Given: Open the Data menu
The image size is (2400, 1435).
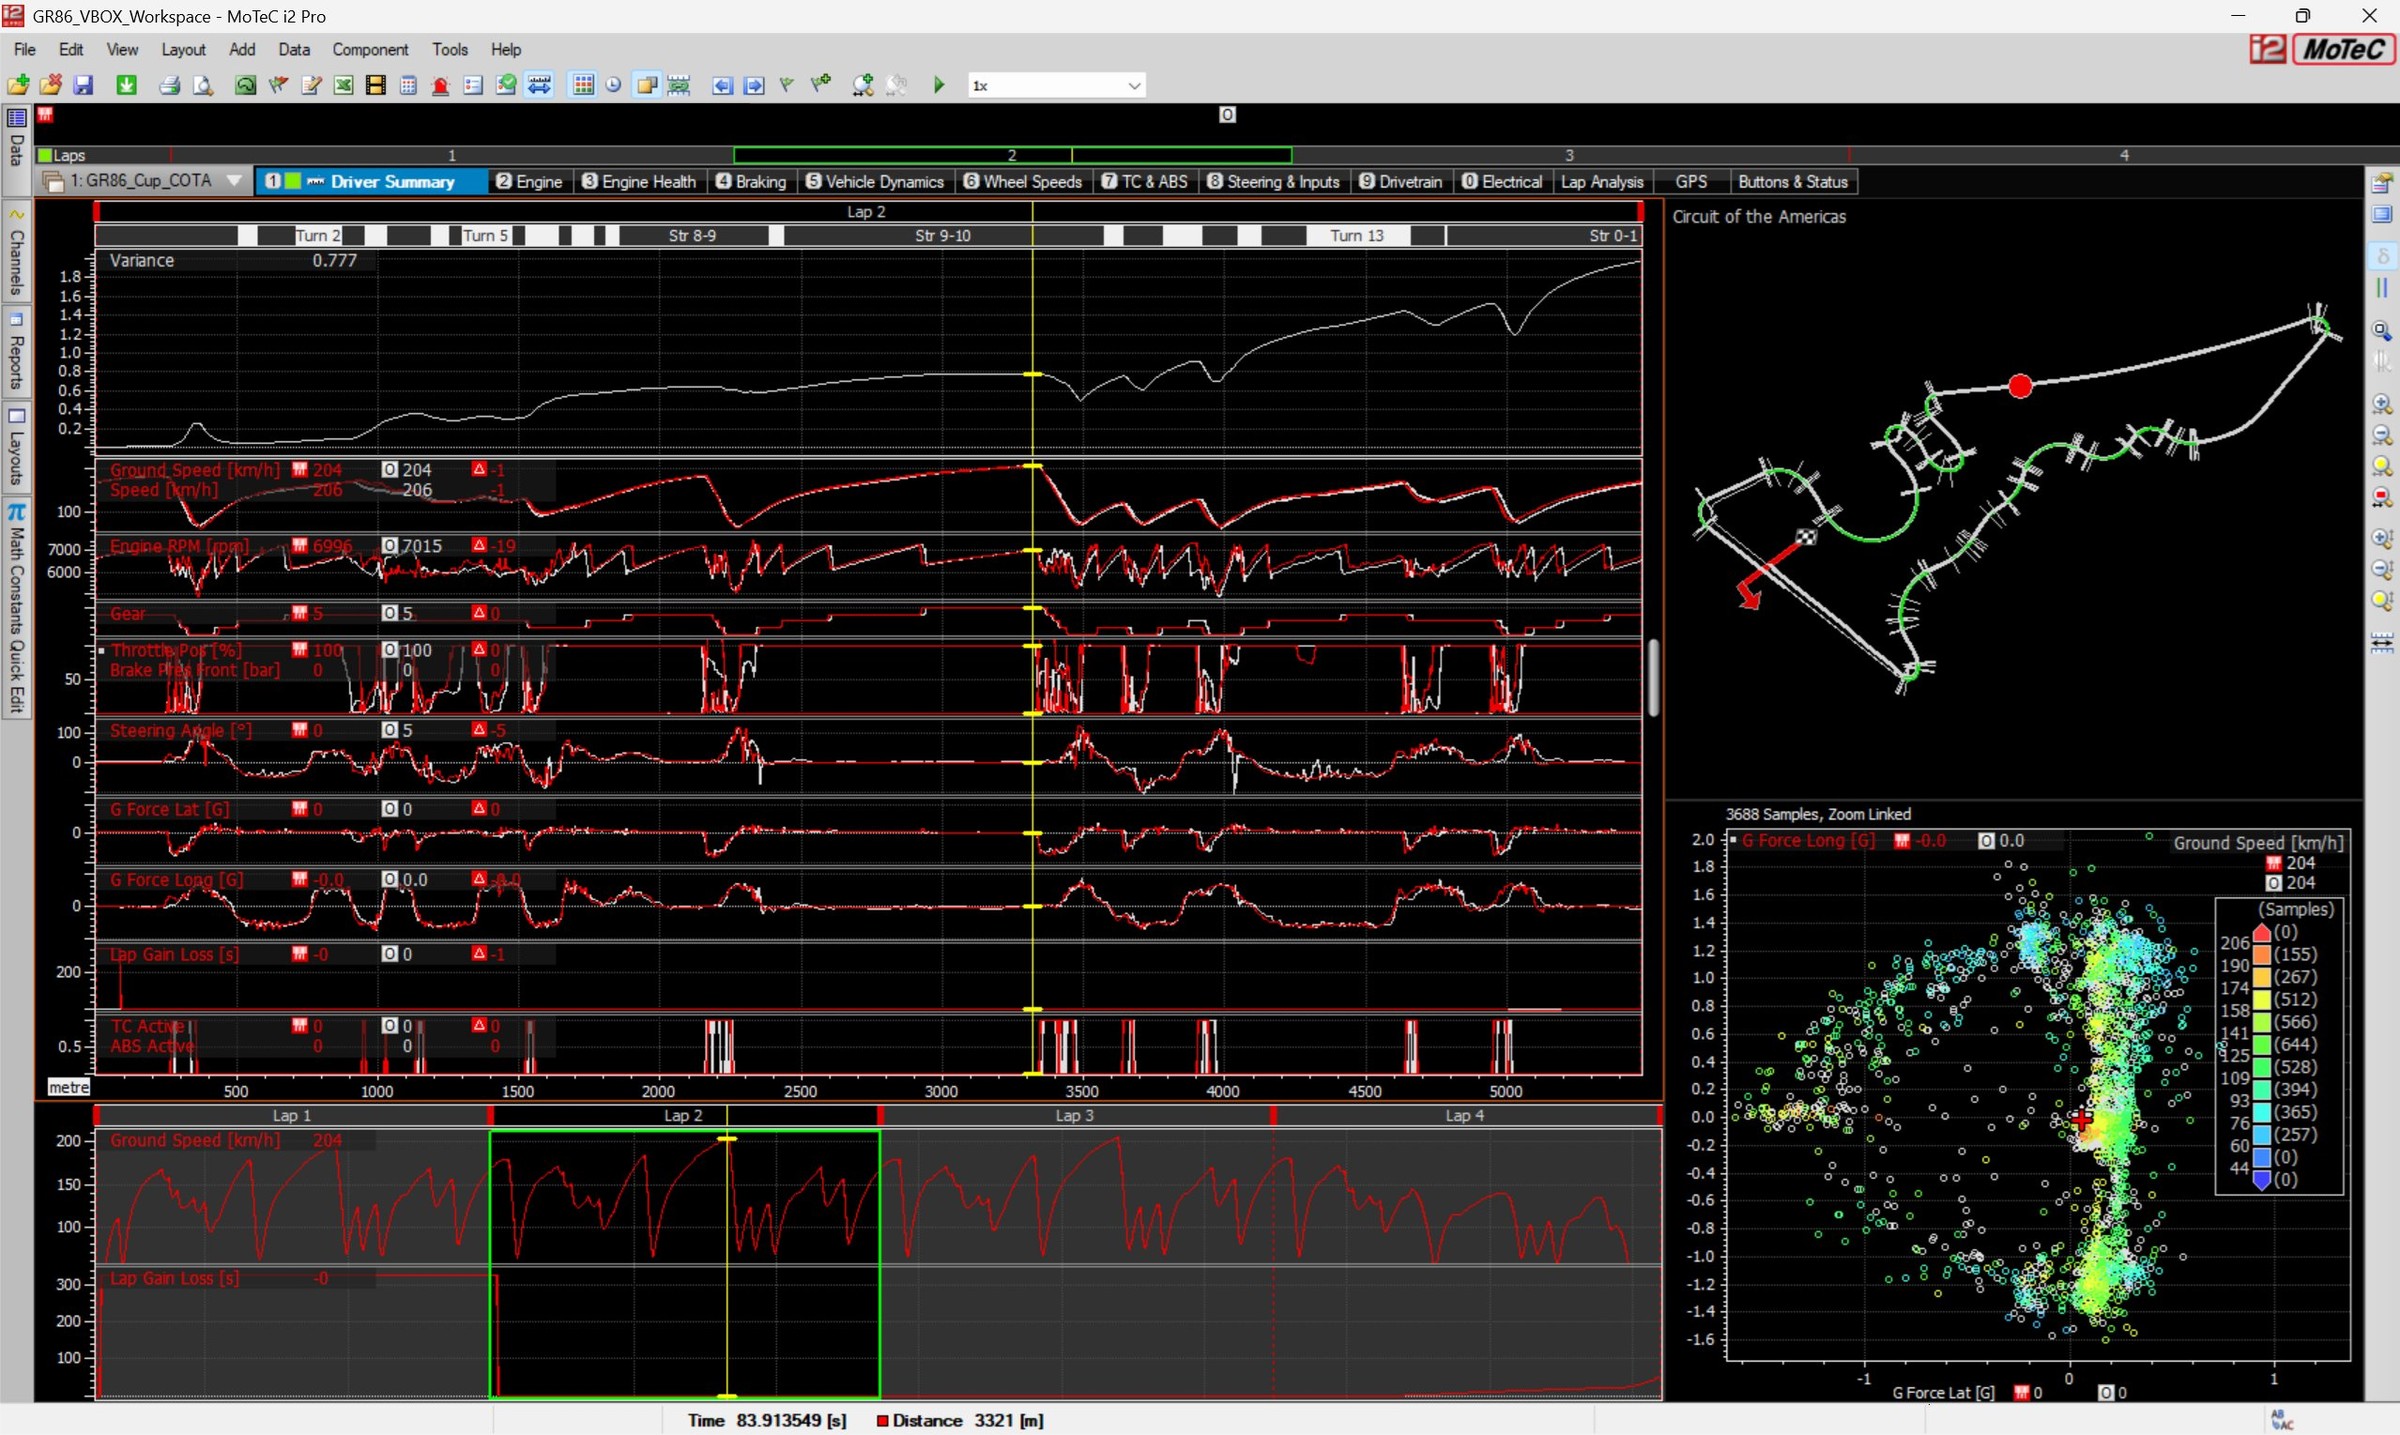Looking at the screenshot, I should click(x=294, y=49).
